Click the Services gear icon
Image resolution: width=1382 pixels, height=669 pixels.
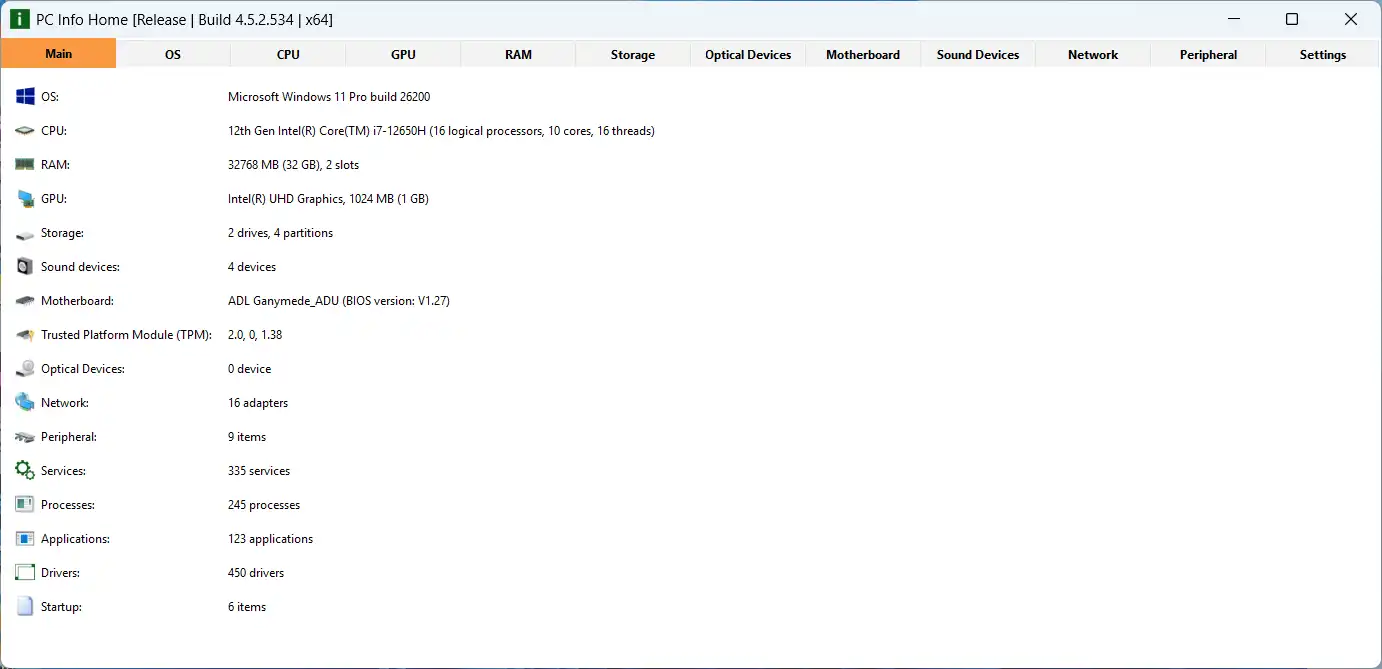[25, 471]
